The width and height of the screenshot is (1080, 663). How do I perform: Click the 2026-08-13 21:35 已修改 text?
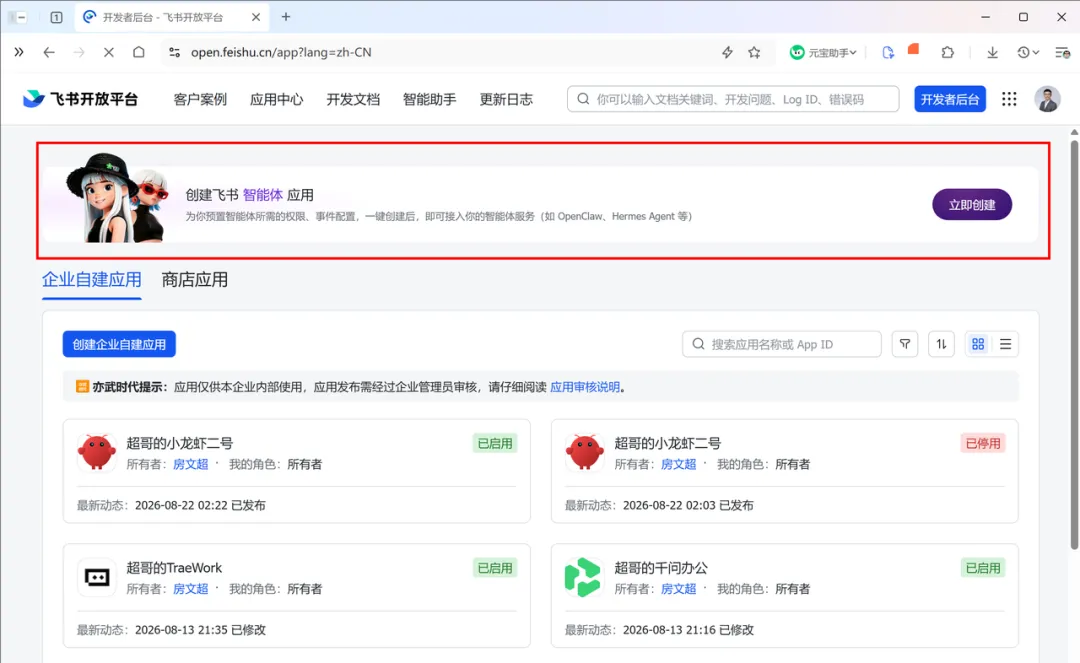[200, 630]
